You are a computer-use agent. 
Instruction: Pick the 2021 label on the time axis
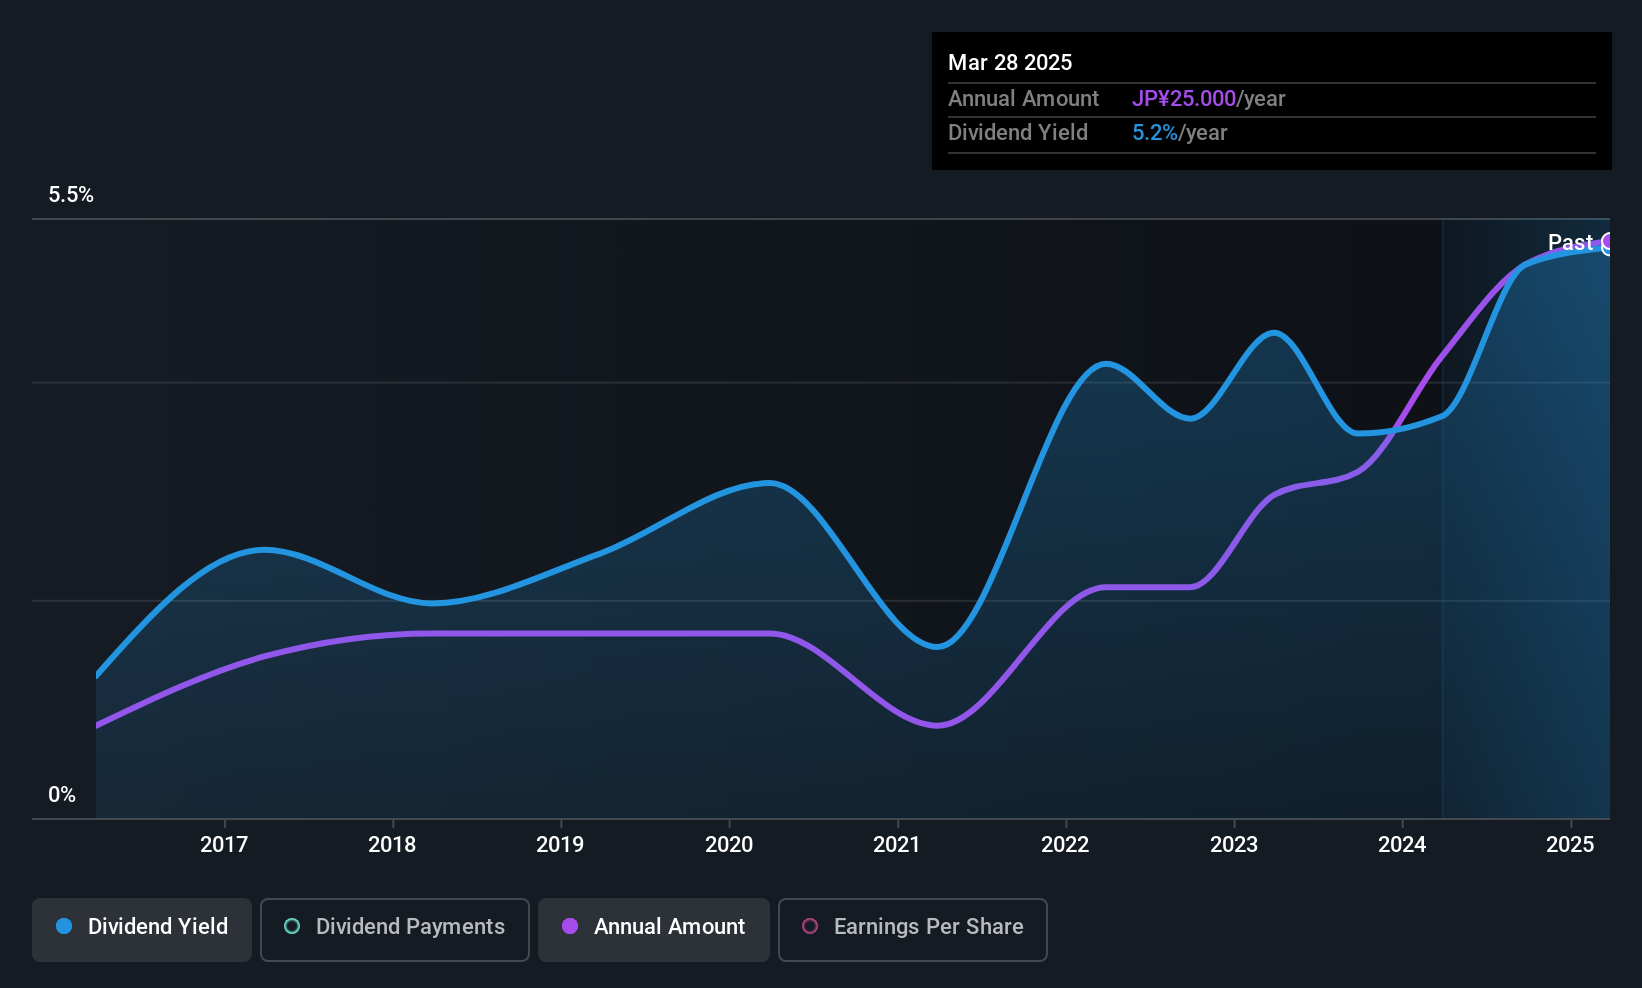click(897, 845)
